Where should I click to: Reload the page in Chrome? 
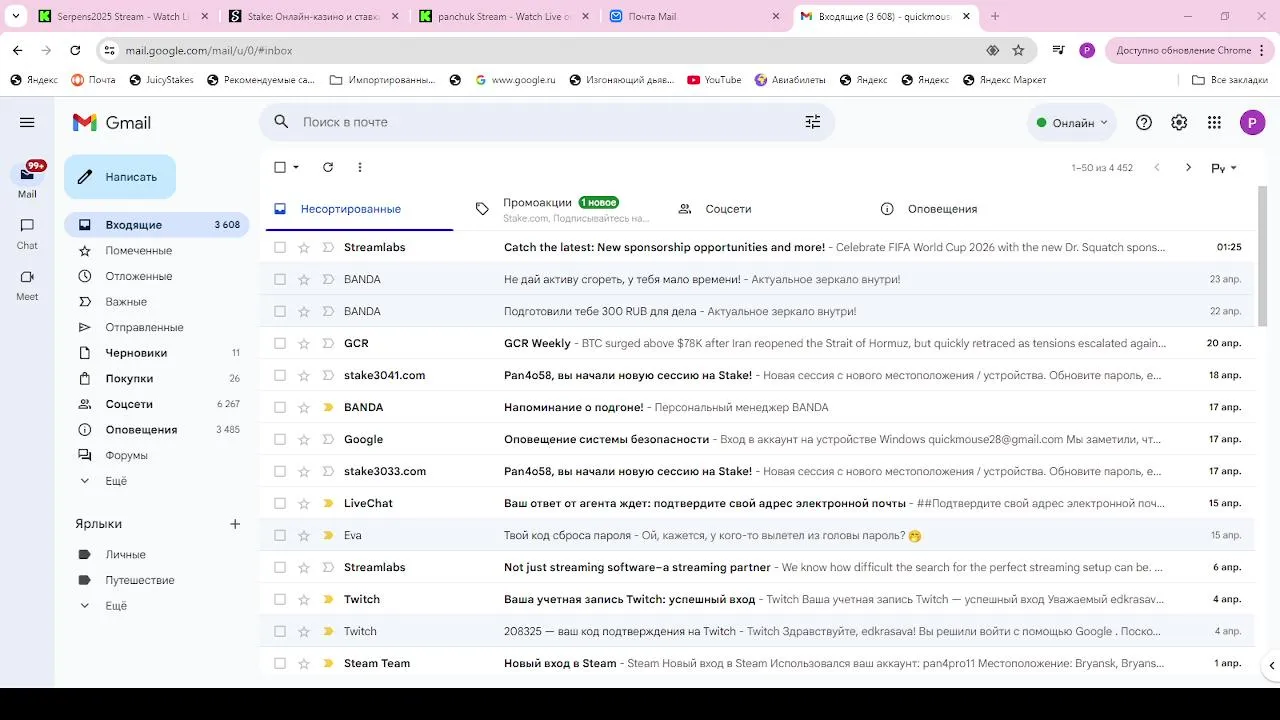[x=75, y=50]
